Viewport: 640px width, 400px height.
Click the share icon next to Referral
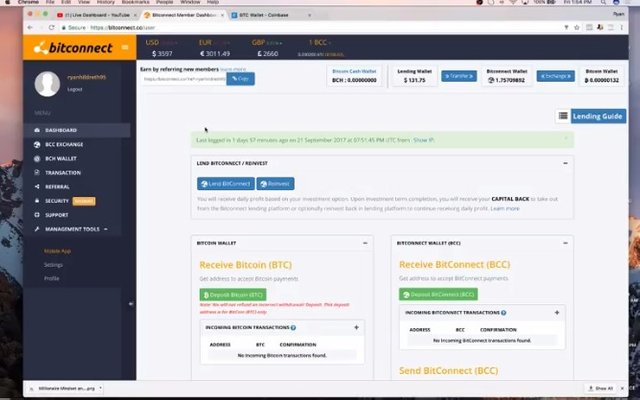(37, 187)
